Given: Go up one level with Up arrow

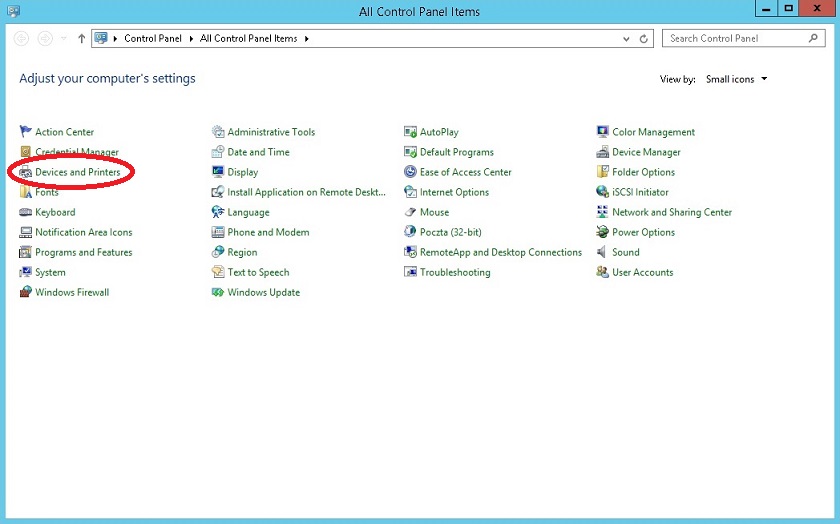Looking at the screenshot, I should coord(81,39).
